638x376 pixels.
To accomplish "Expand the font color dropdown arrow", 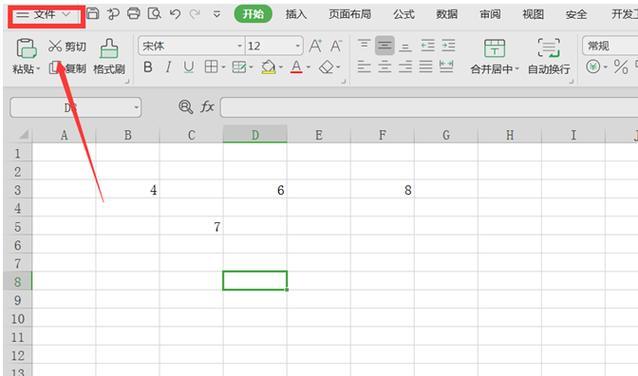I will pos(308,67).
